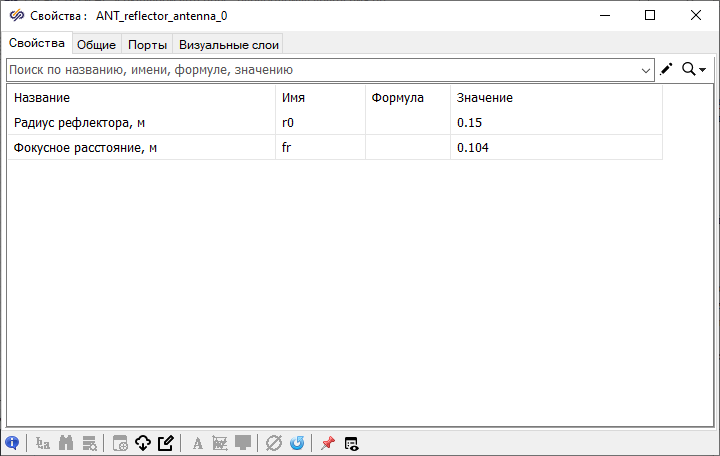The height and width of the screenshot is (456, 720).
Task: Click the search by name input field
Action: coord(320,70)
